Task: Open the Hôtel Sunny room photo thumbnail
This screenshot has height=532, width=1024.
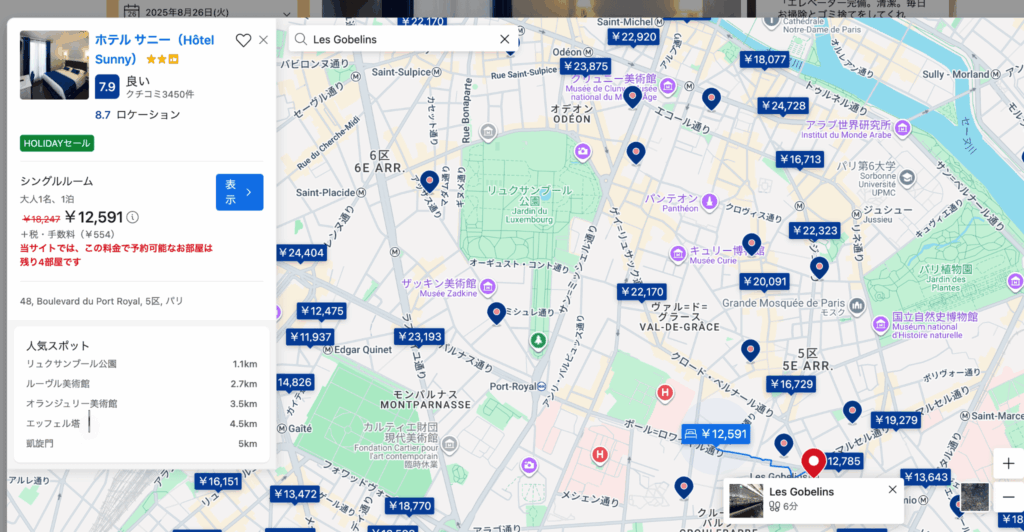Action: [x=54, y=65]
